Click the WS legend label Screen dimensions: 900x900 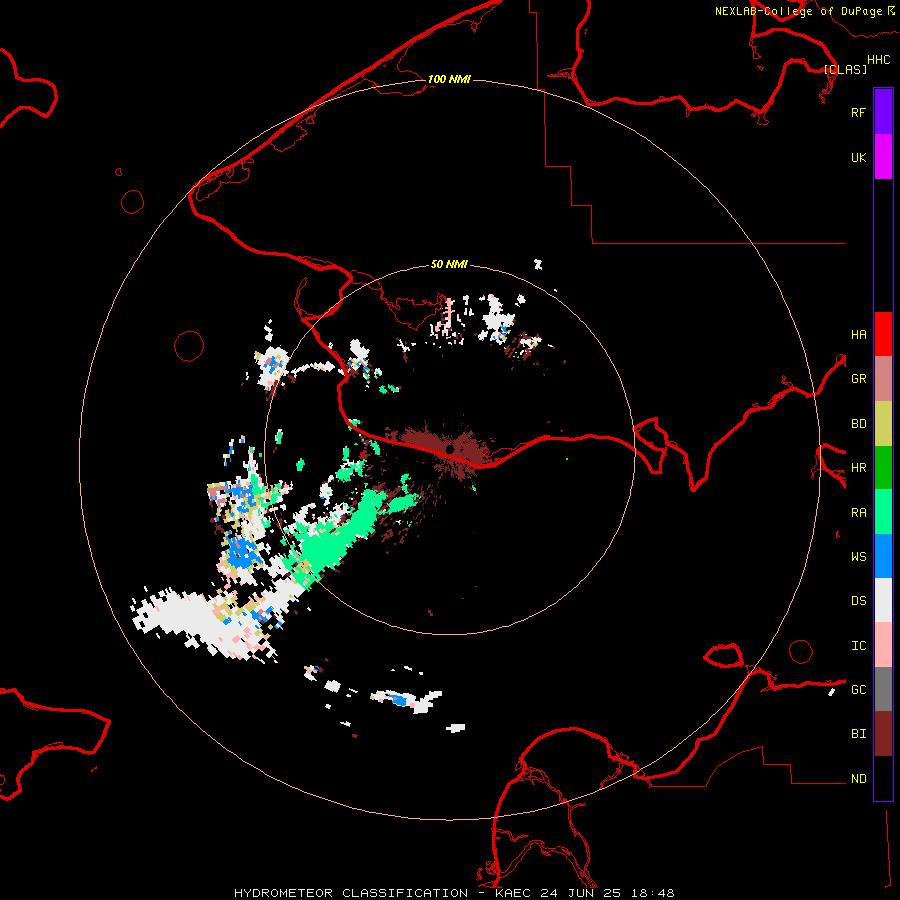pos(858,556)
